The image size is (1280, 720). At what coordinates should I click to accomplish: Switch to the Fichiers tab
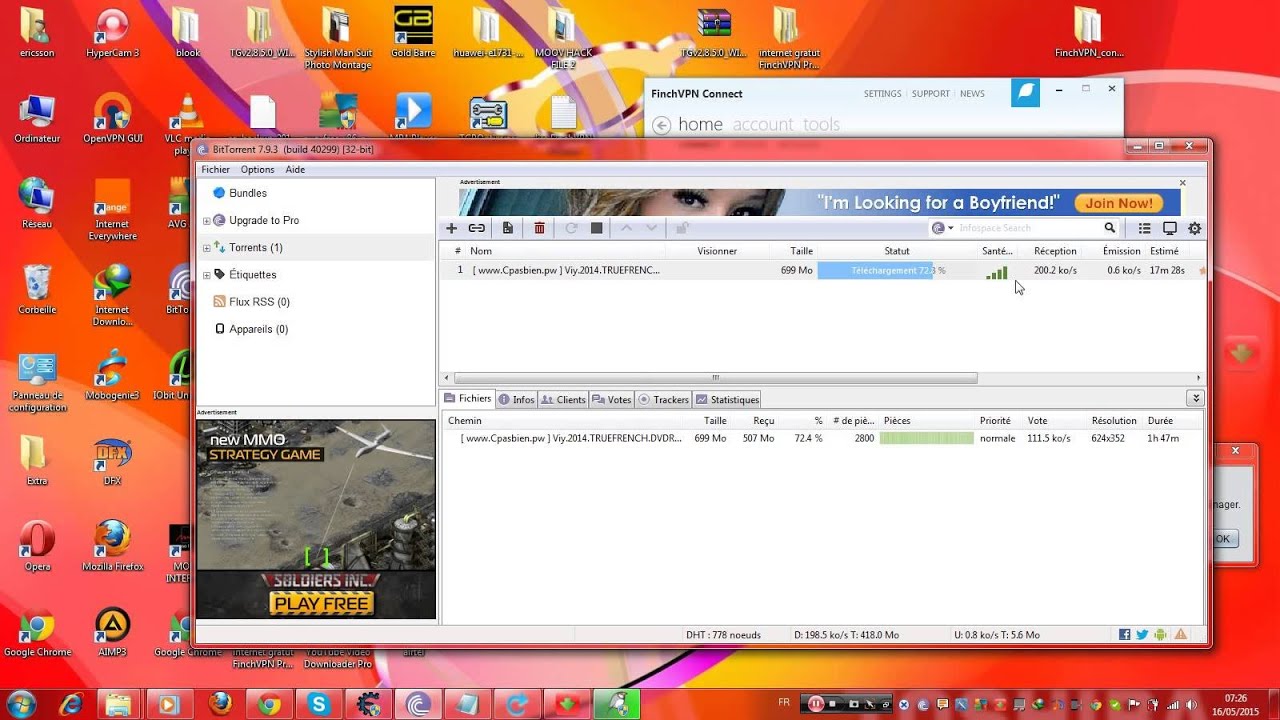tap(467, 398)
